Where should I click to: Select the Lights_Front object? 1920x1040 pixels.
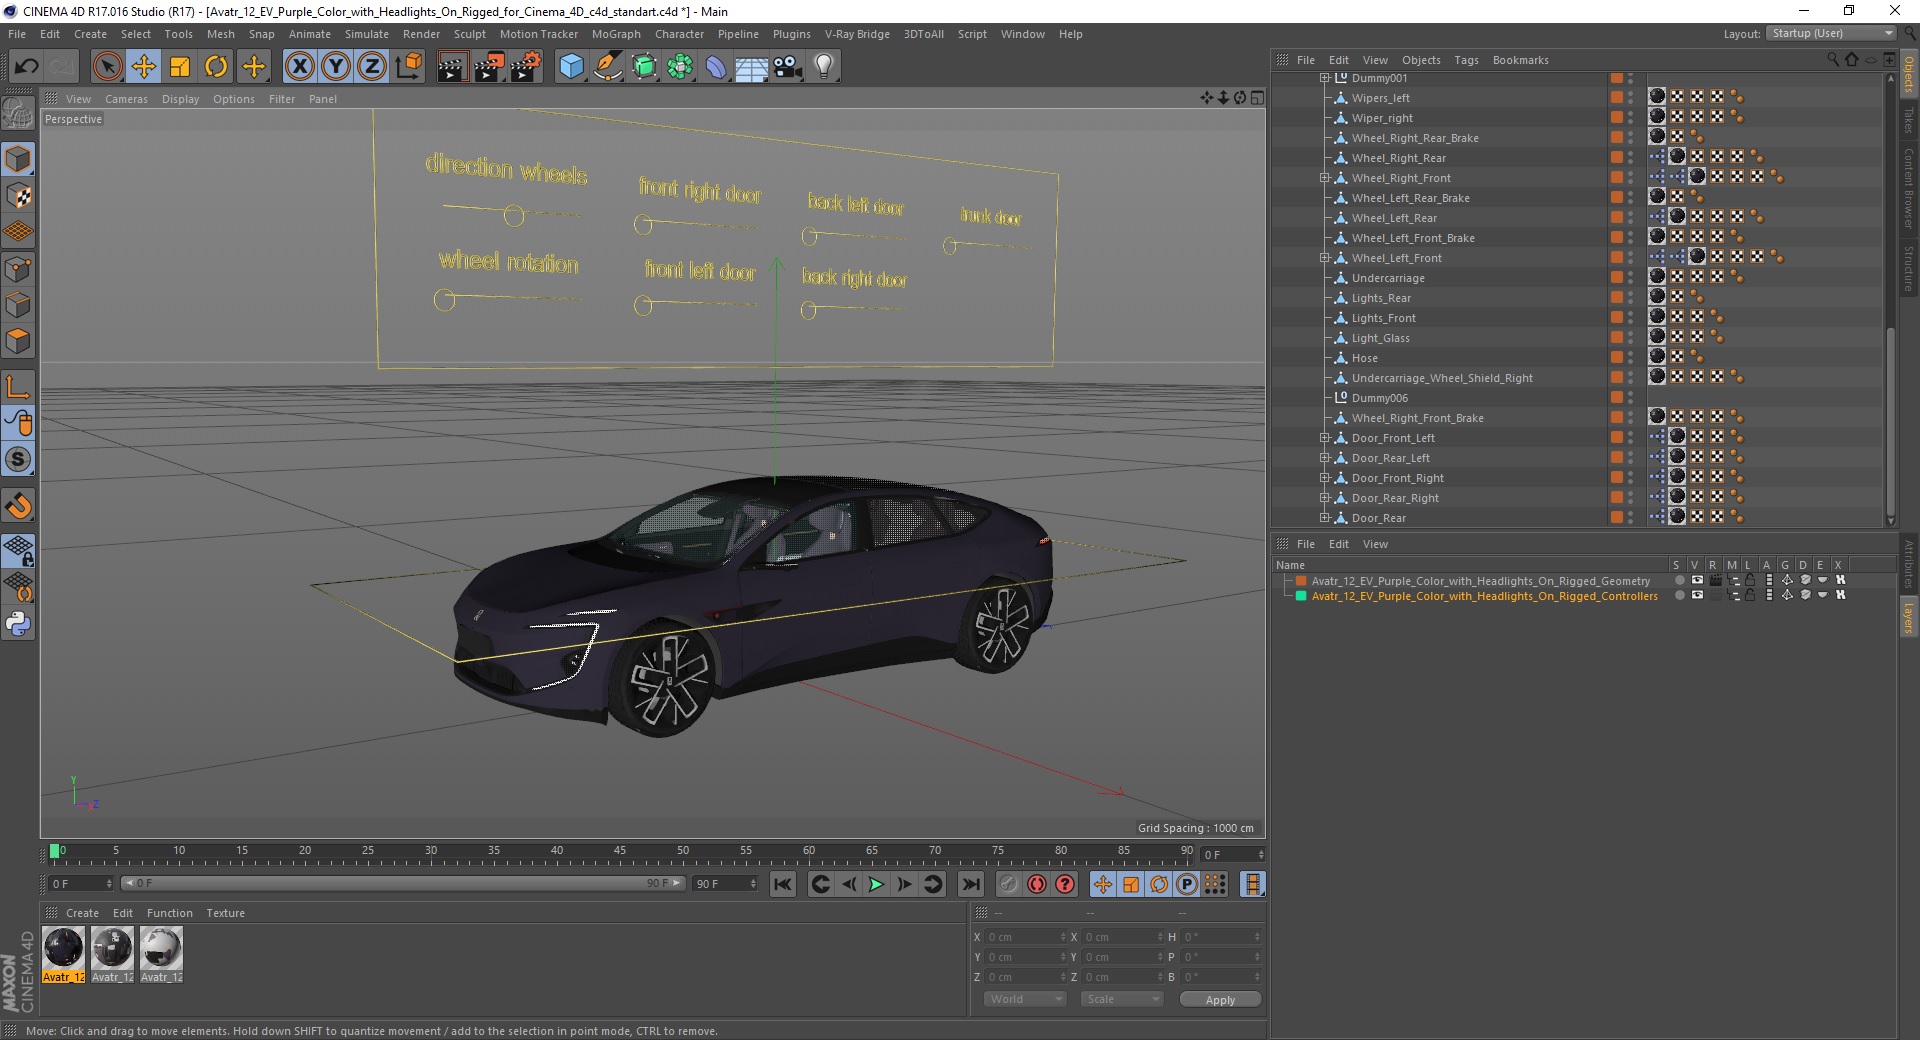pyautogui.click(x=1383, y=318)
